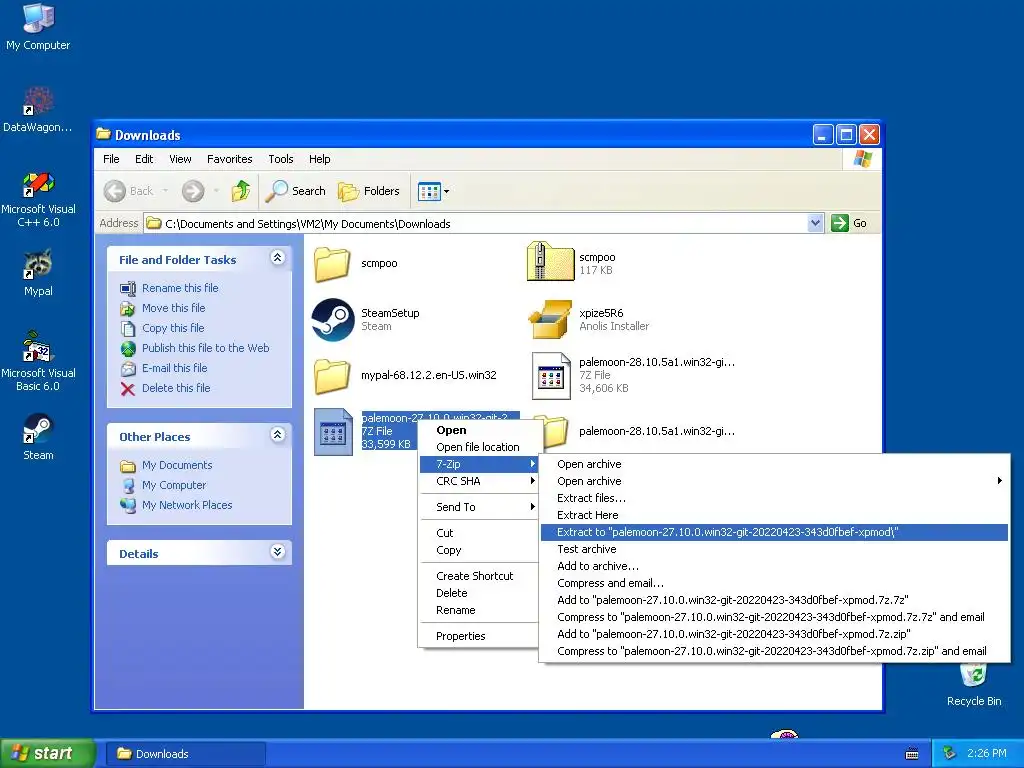Select the xpize5R6 Anolis Installer
Screen dimensions: 1024x768
(550, 319)
